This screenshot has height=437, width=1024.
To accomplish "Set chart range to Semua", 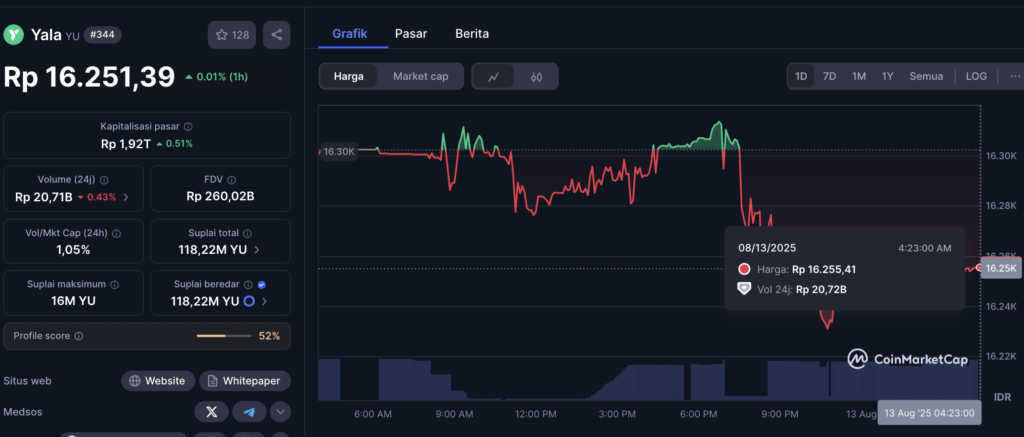I will (x=926, y=76).
